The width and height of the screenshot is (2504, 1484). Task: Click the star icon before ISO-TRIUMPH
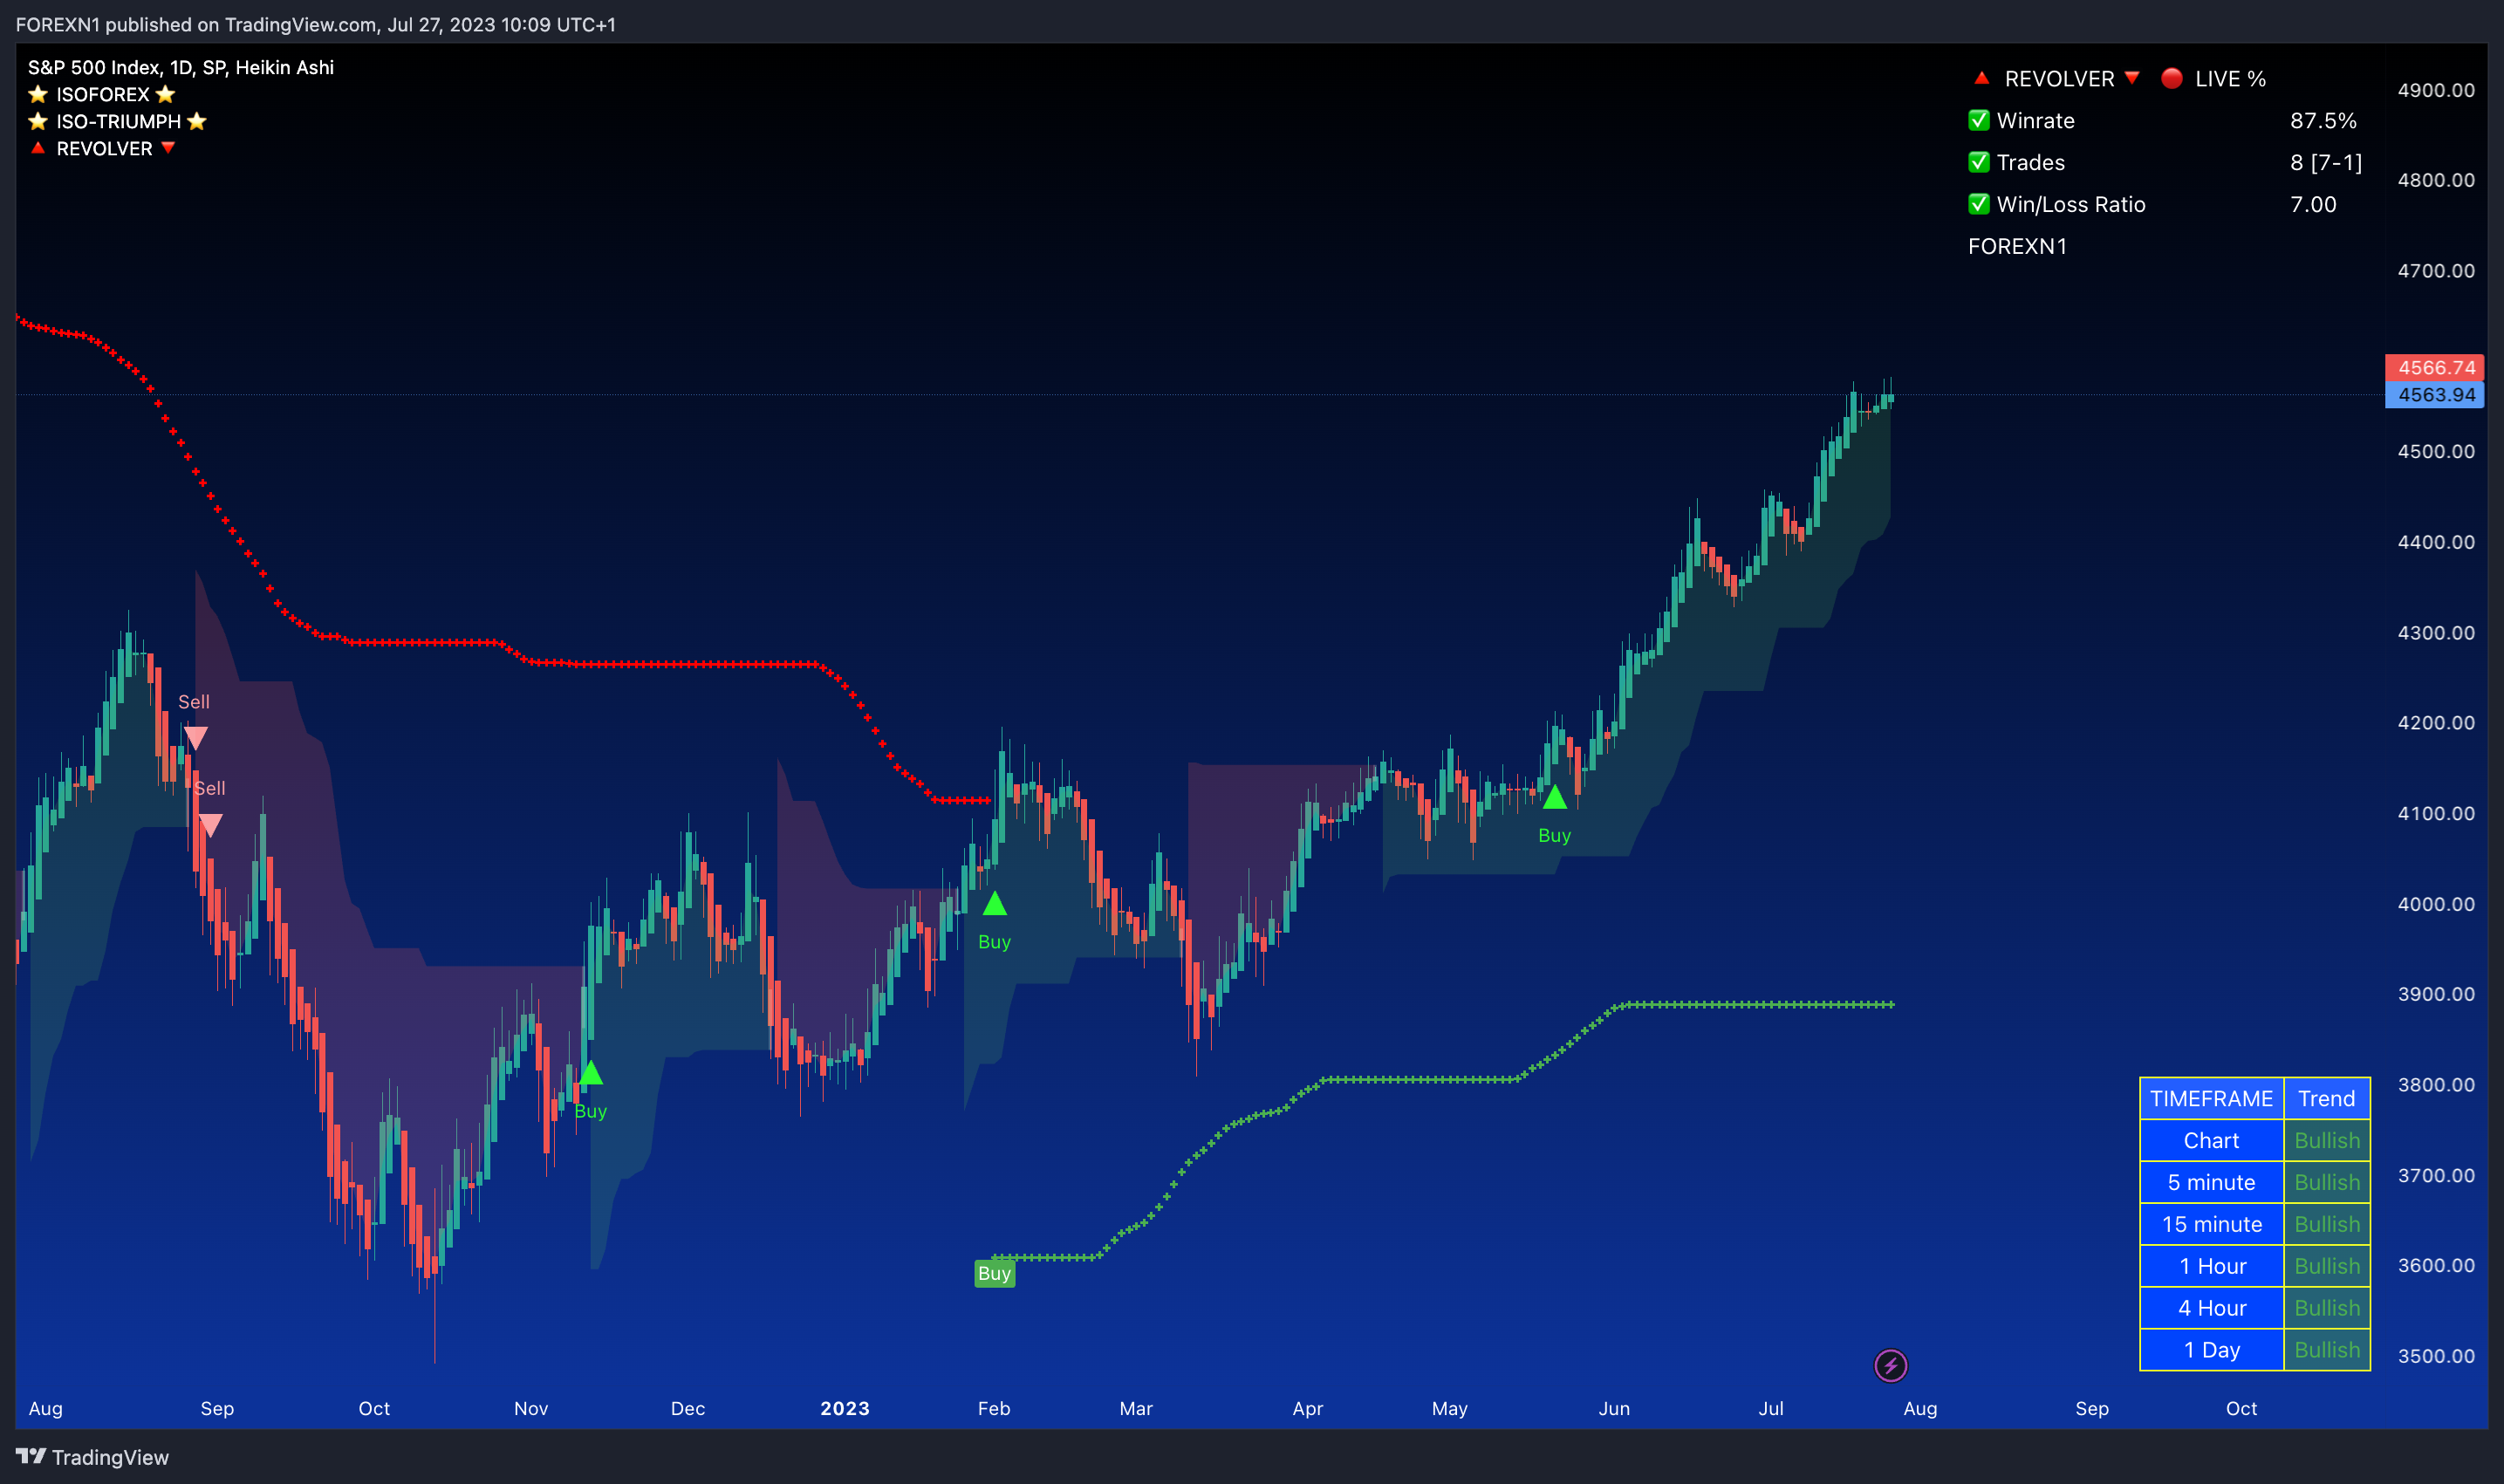point(38,121)
